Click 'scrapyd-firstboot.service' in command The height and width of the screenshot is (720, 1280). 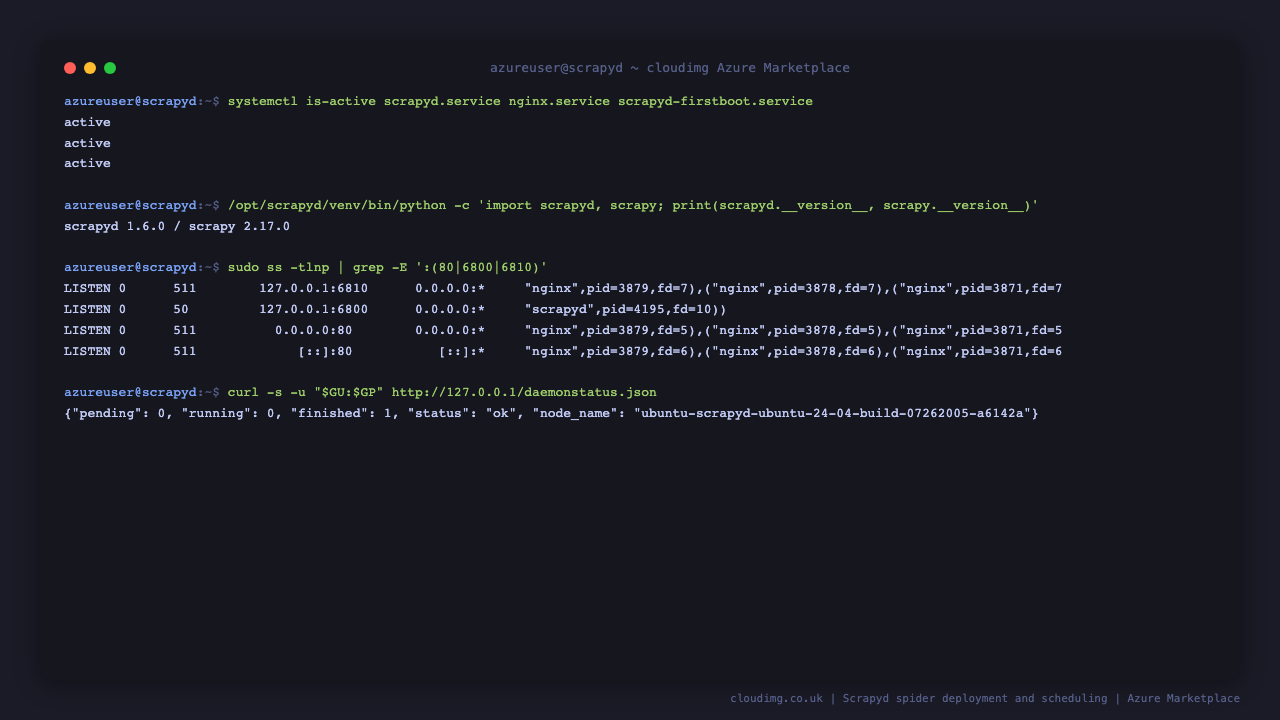point(715,101)
